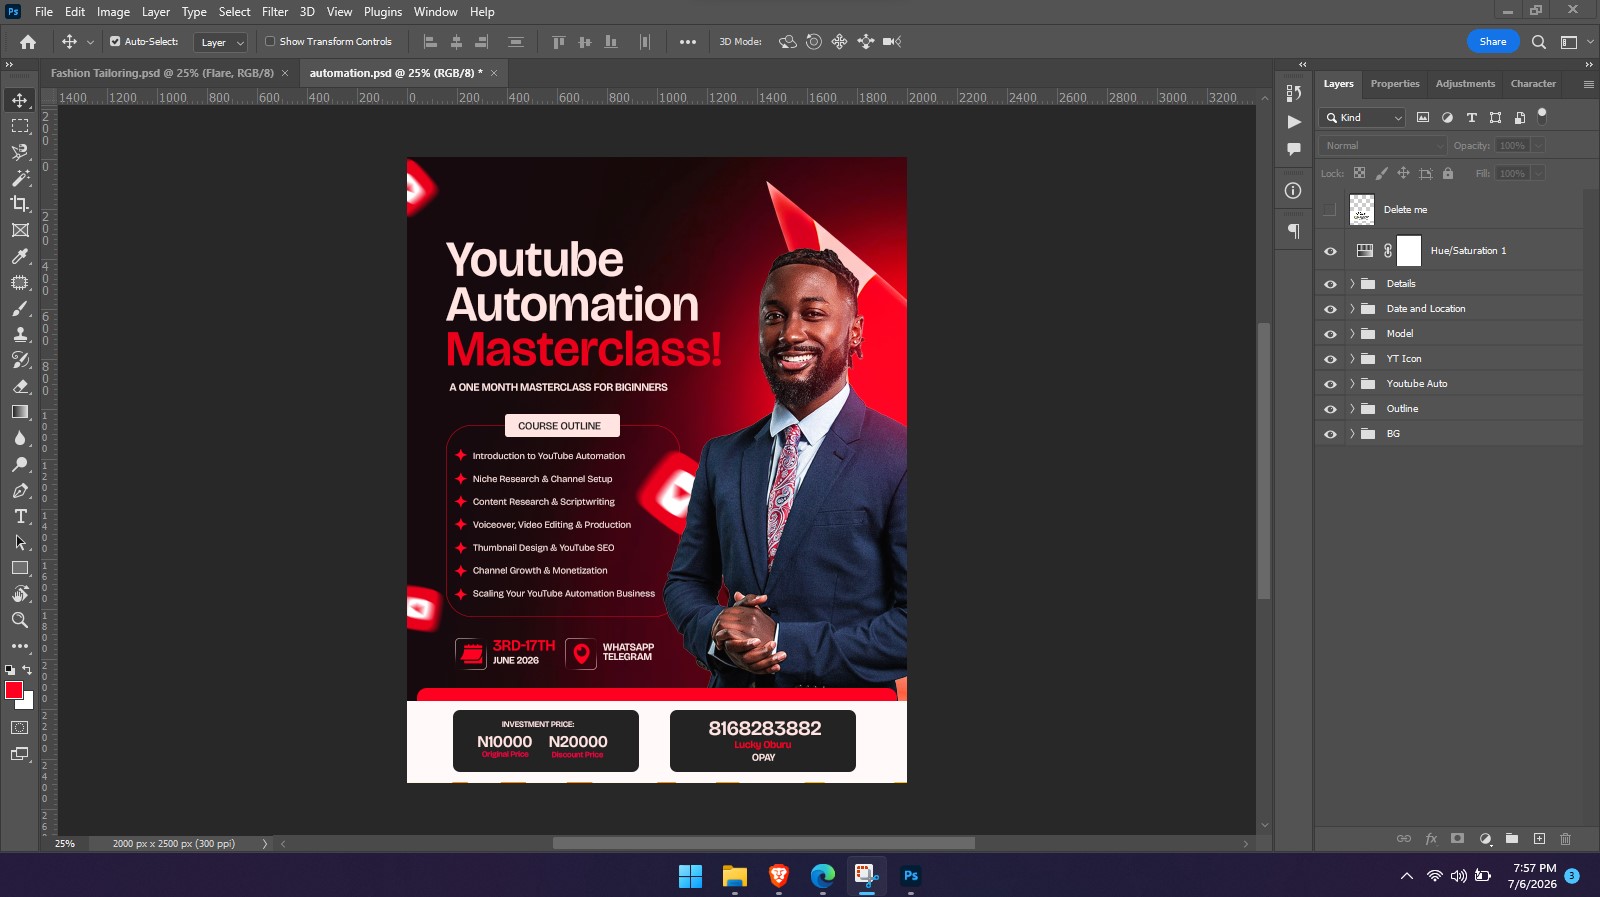Viewport: 1600px width, 897px height.
Task: Expand the Outline group
Action: 1352,409
